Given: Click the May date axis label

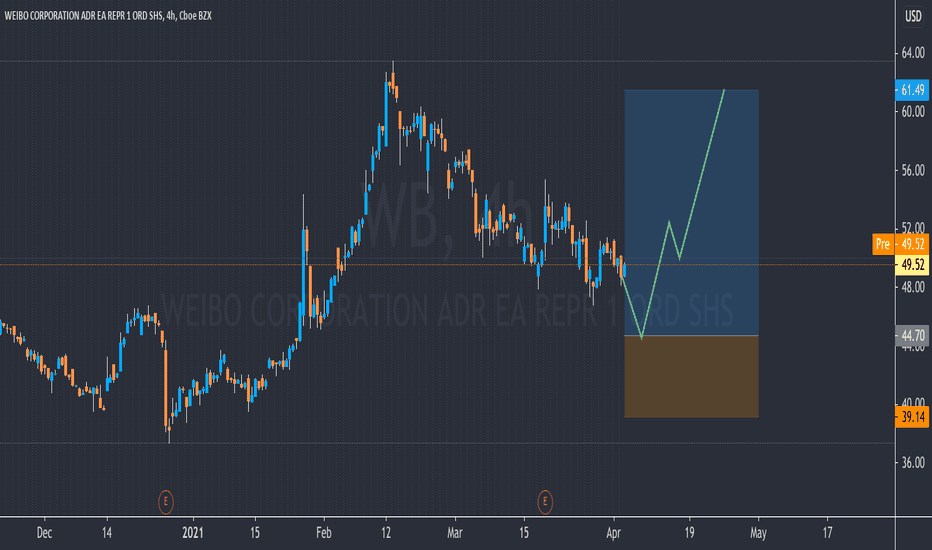Looking at the screenshot, I should [758, 533].
